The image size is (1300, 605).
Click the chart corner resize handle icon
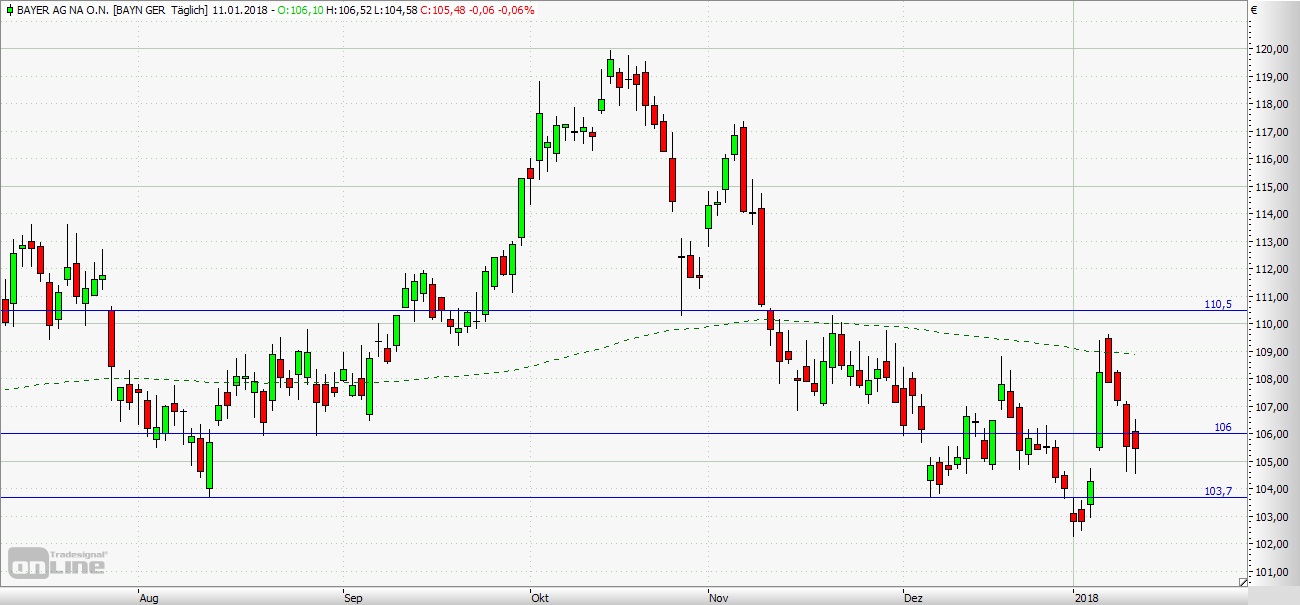pos(1243,582)
